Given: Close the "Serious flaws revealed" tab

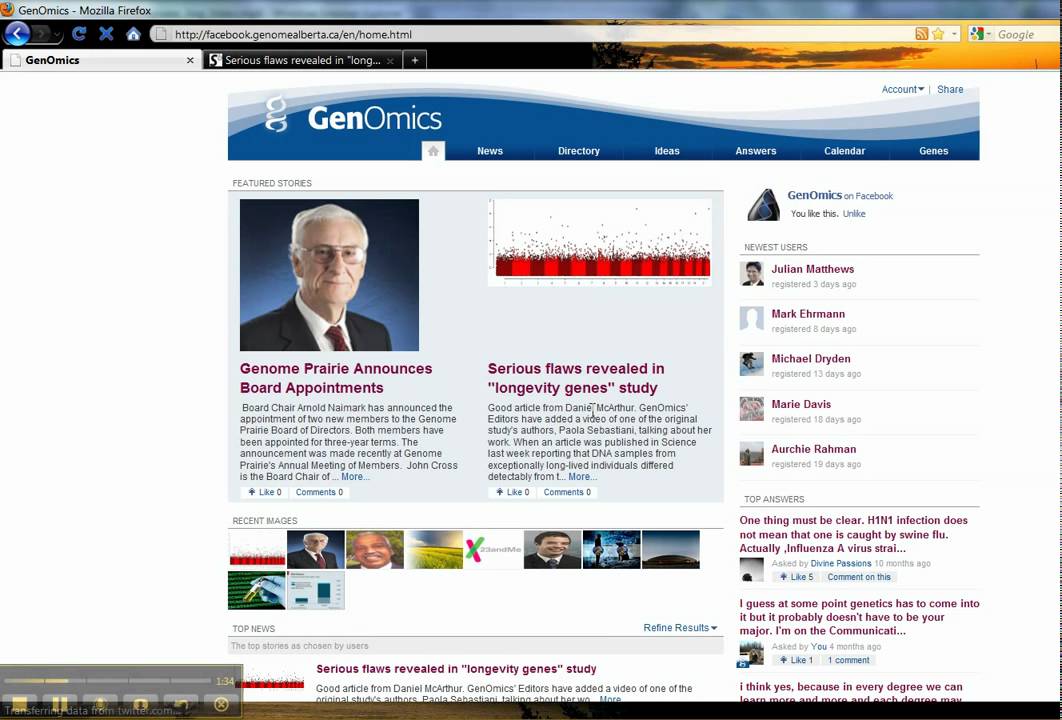Looking at the screenshot, I should coord(390,60).
